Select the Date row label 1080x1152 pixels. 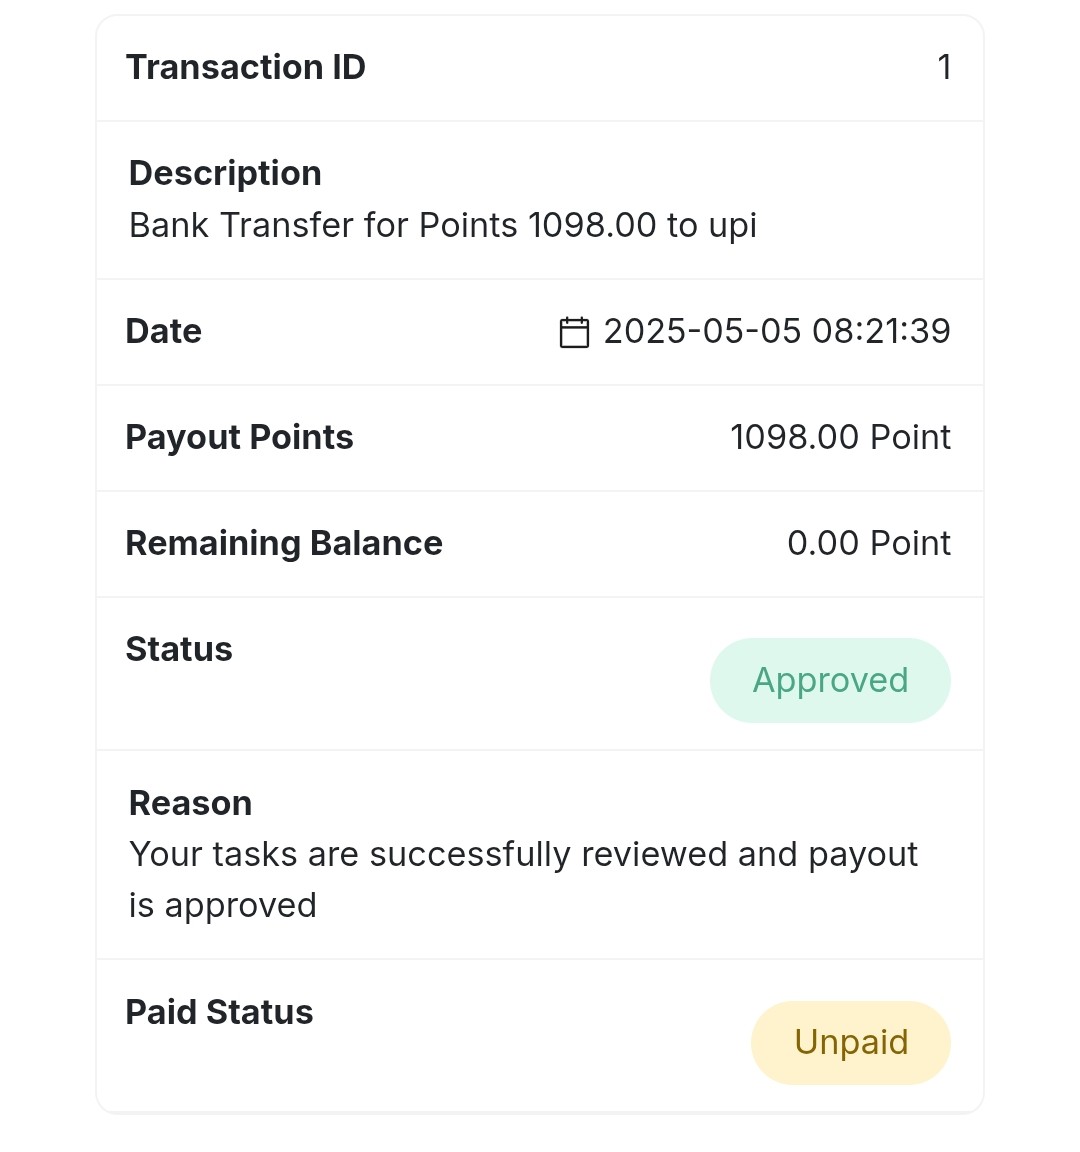coord(163,331)
